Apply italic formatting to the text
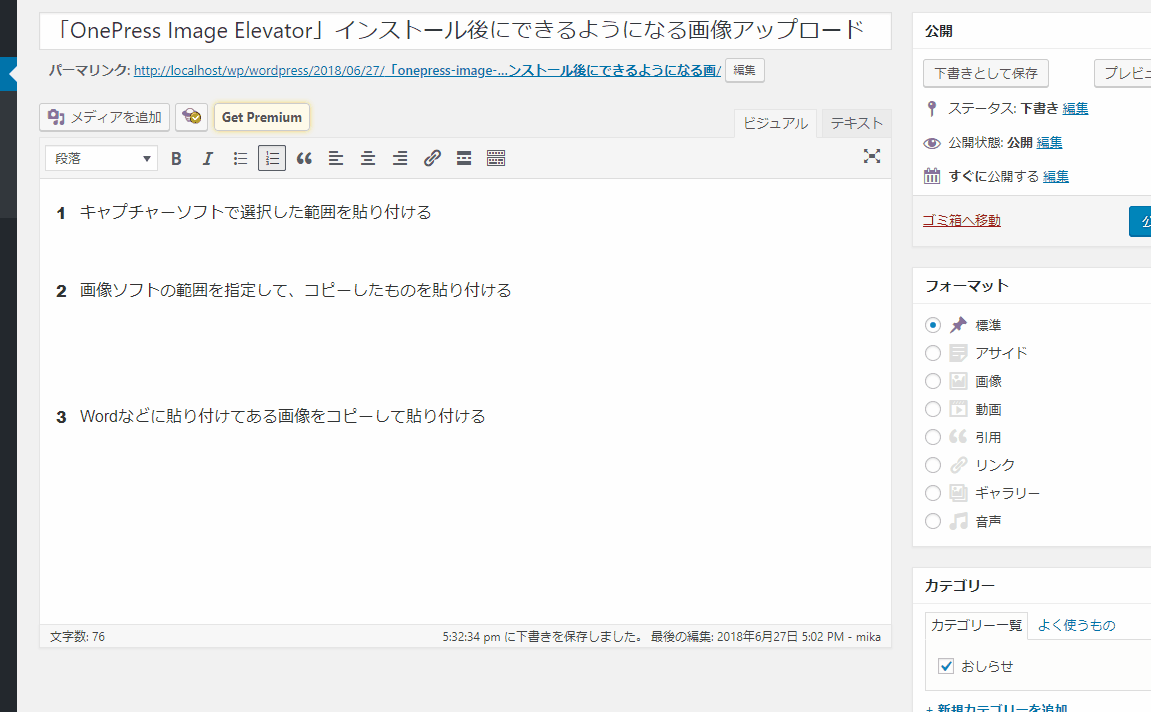Screen dimensions: 1151x712 coord(208,158)
